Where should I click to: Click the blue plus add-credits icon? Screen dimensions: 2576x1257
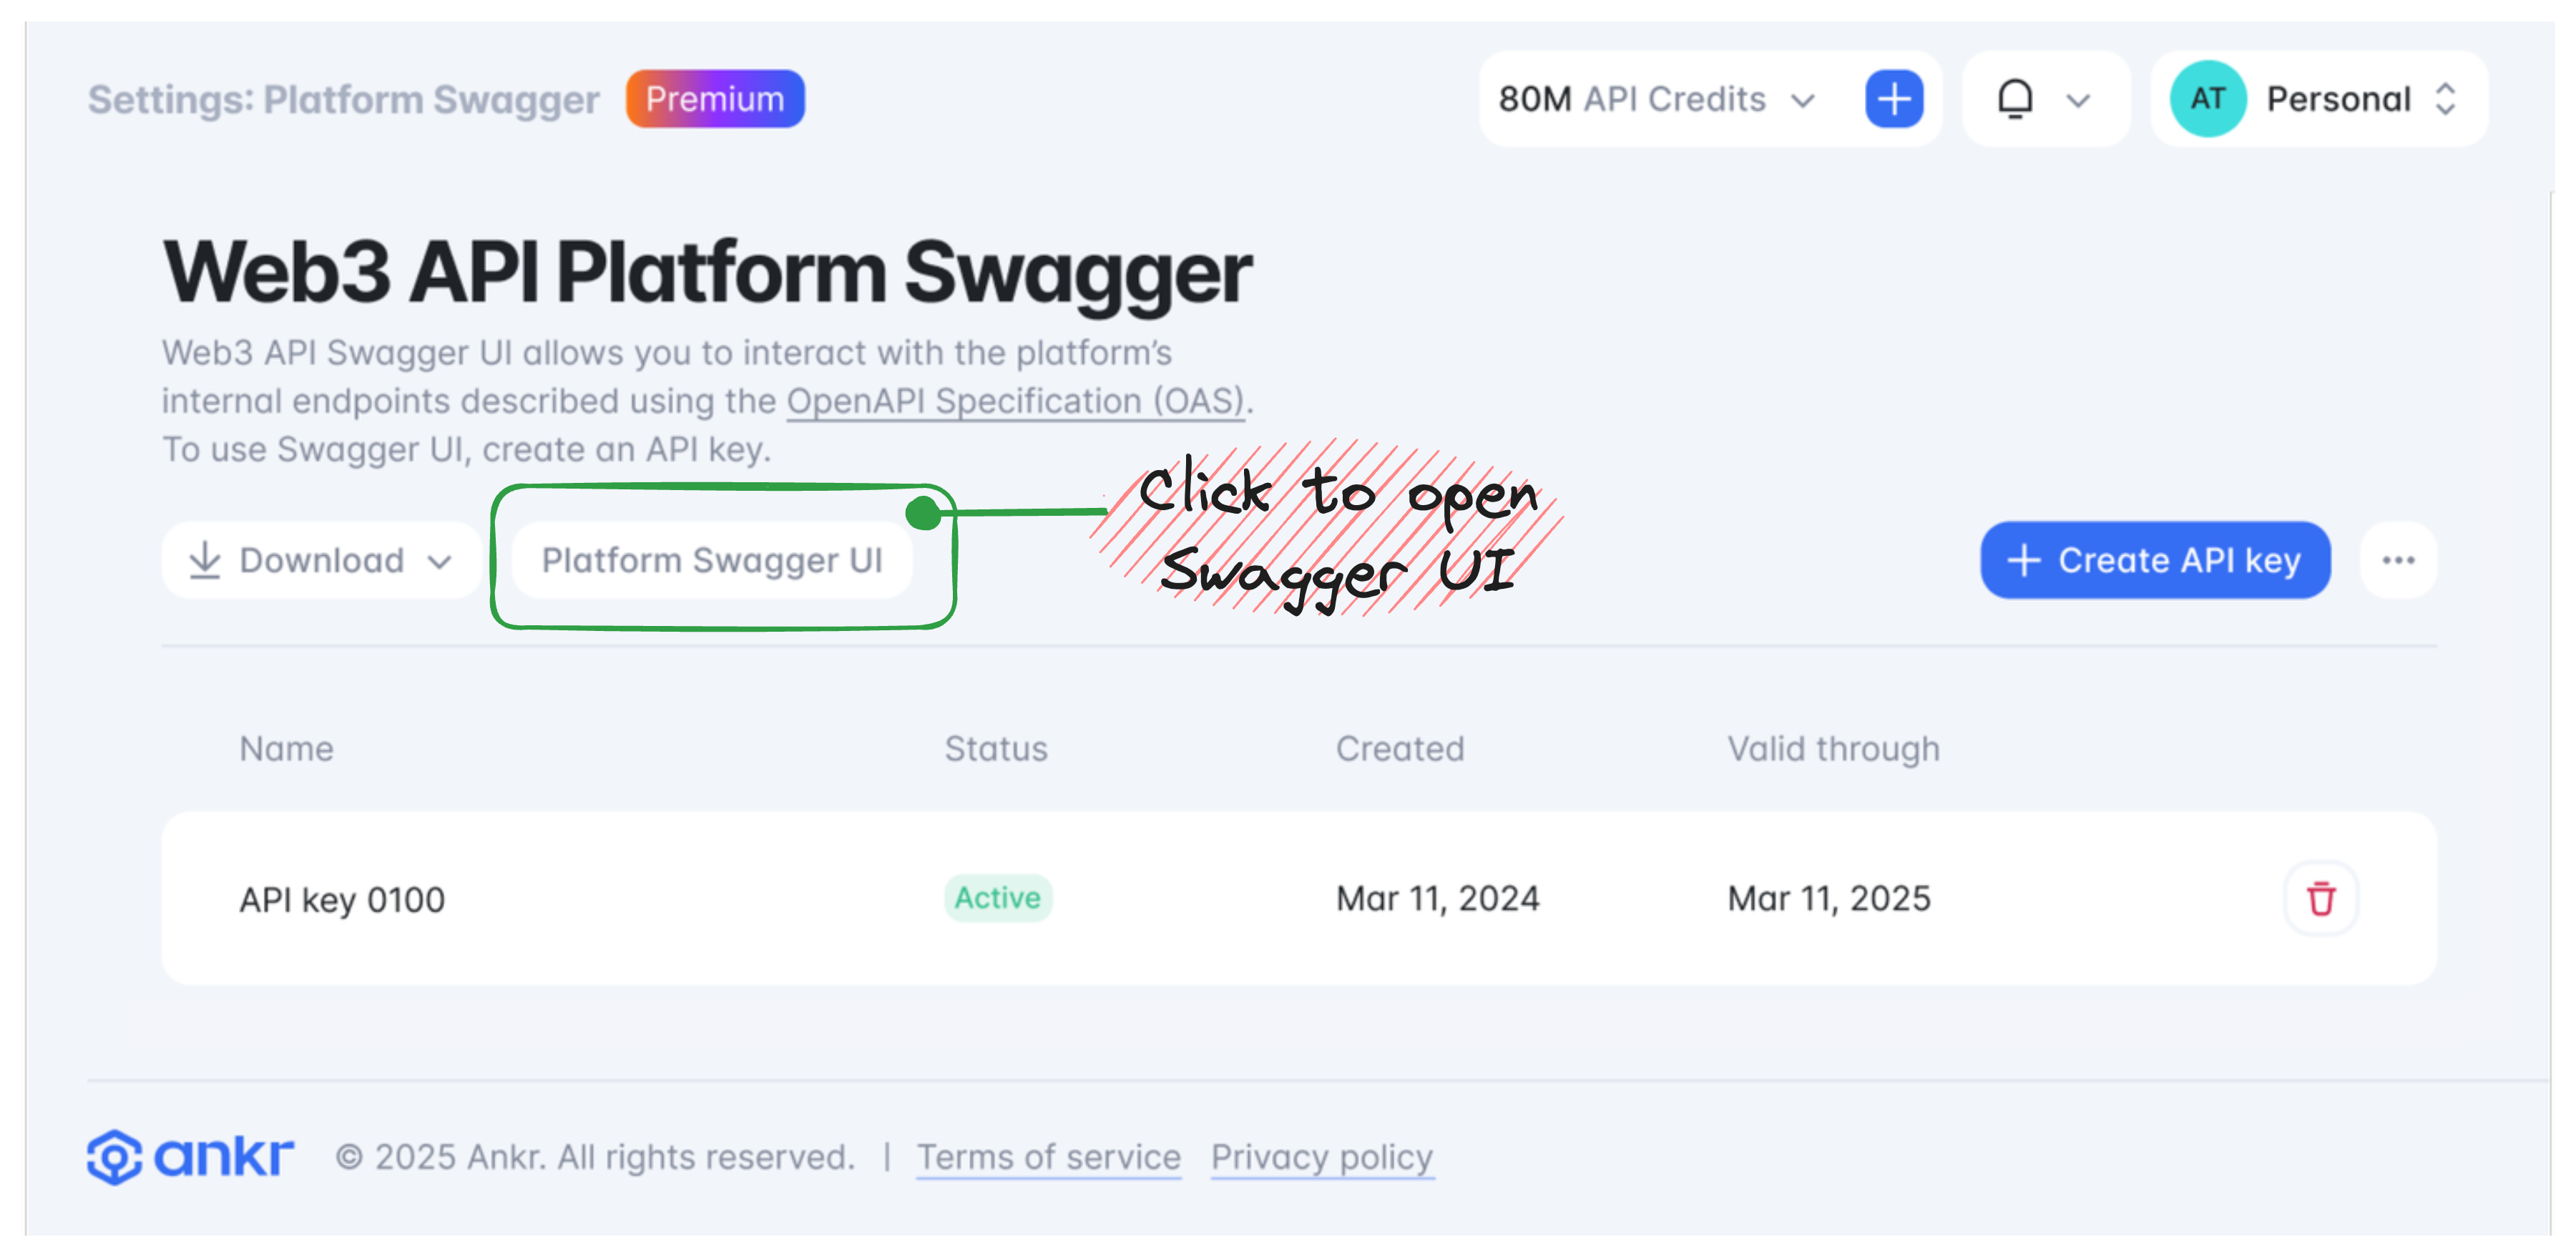point(1893,99)
